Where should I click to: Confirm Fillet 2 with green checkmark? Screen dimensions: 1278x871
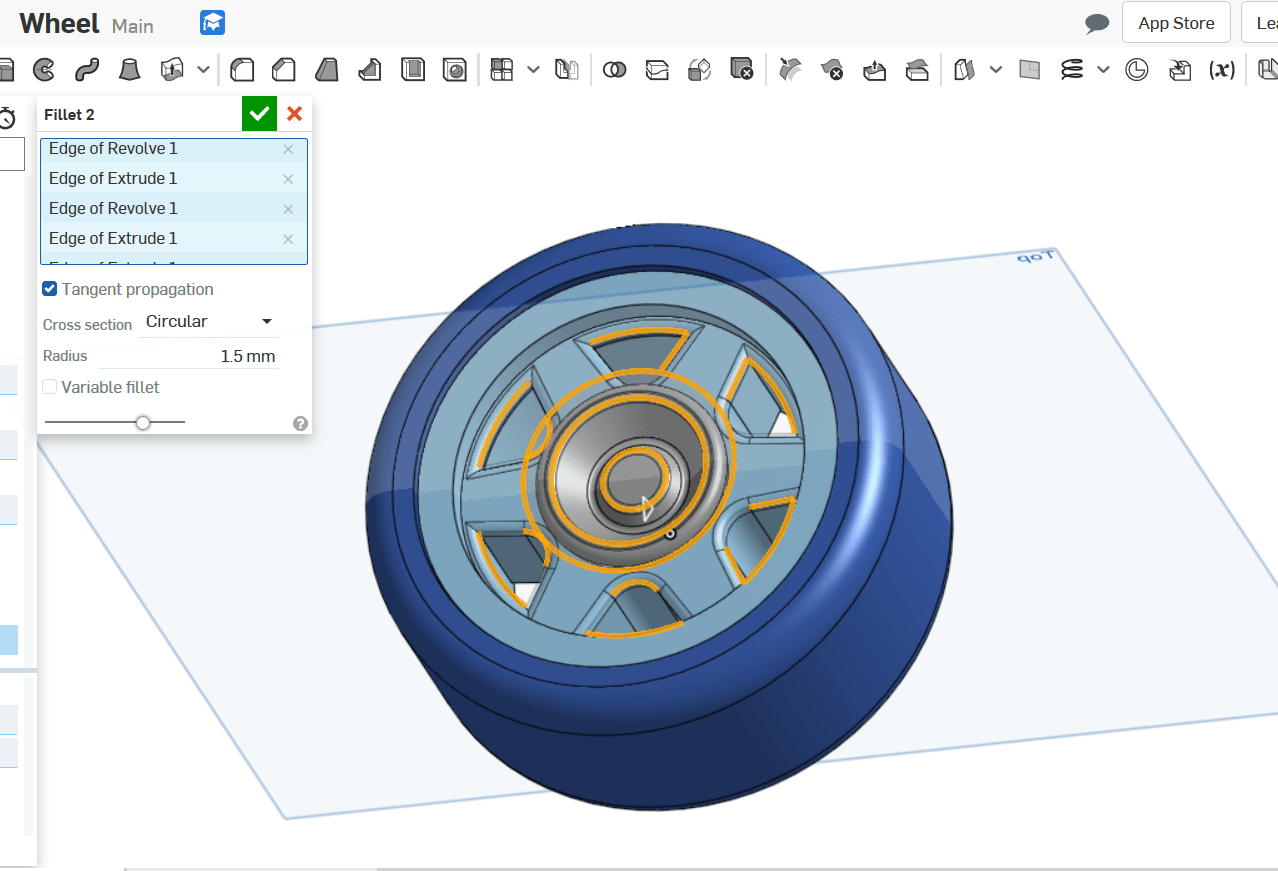point(259,114)
